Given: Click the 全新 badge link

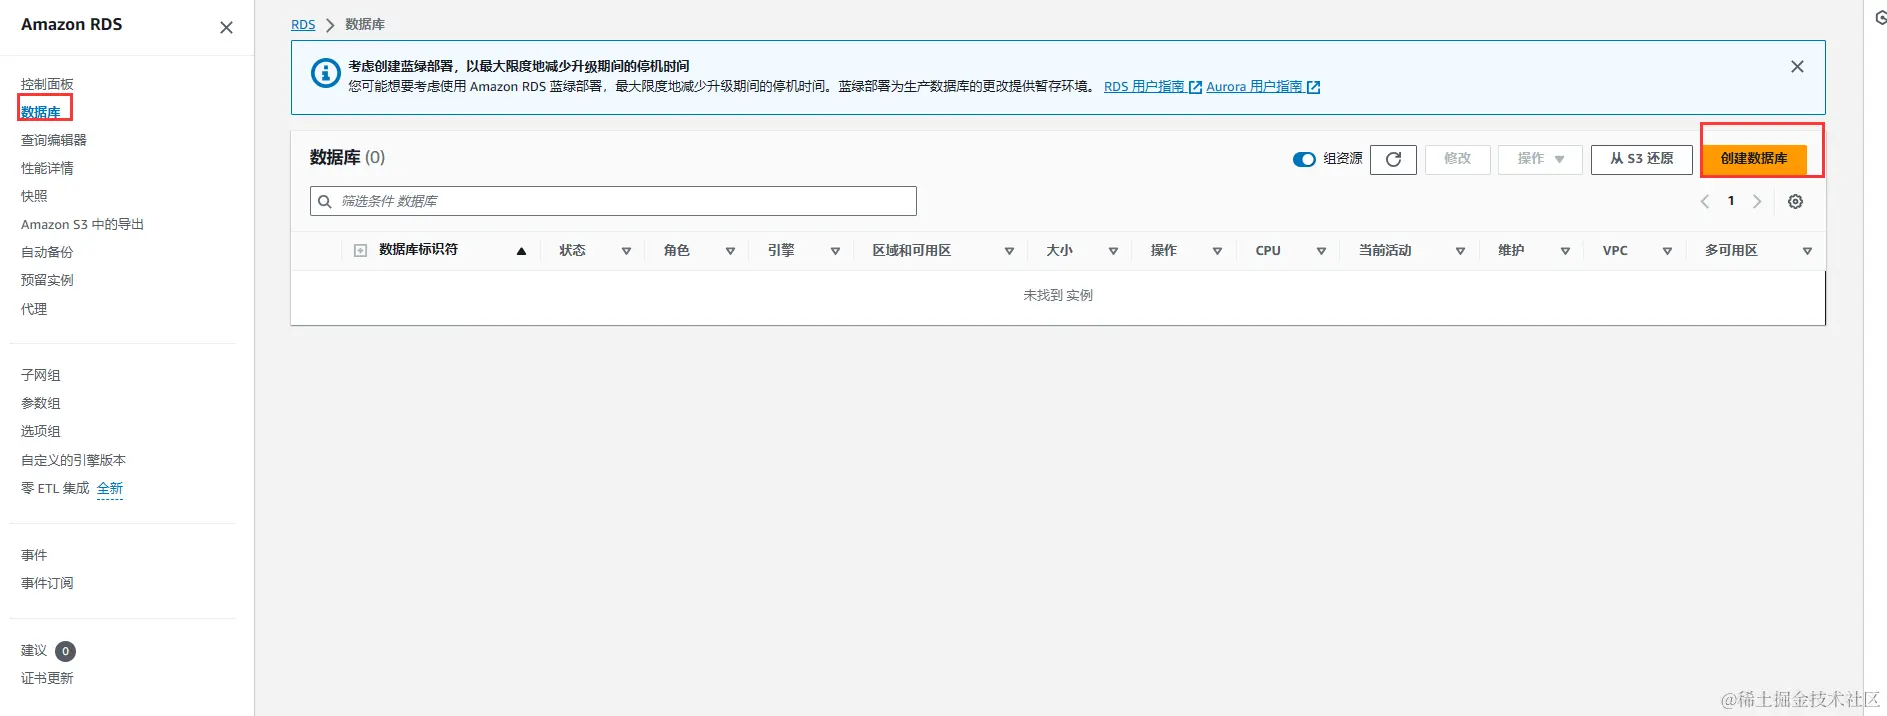Looking at the screenshot, I should pyautogui.click(x=110, y=488).
